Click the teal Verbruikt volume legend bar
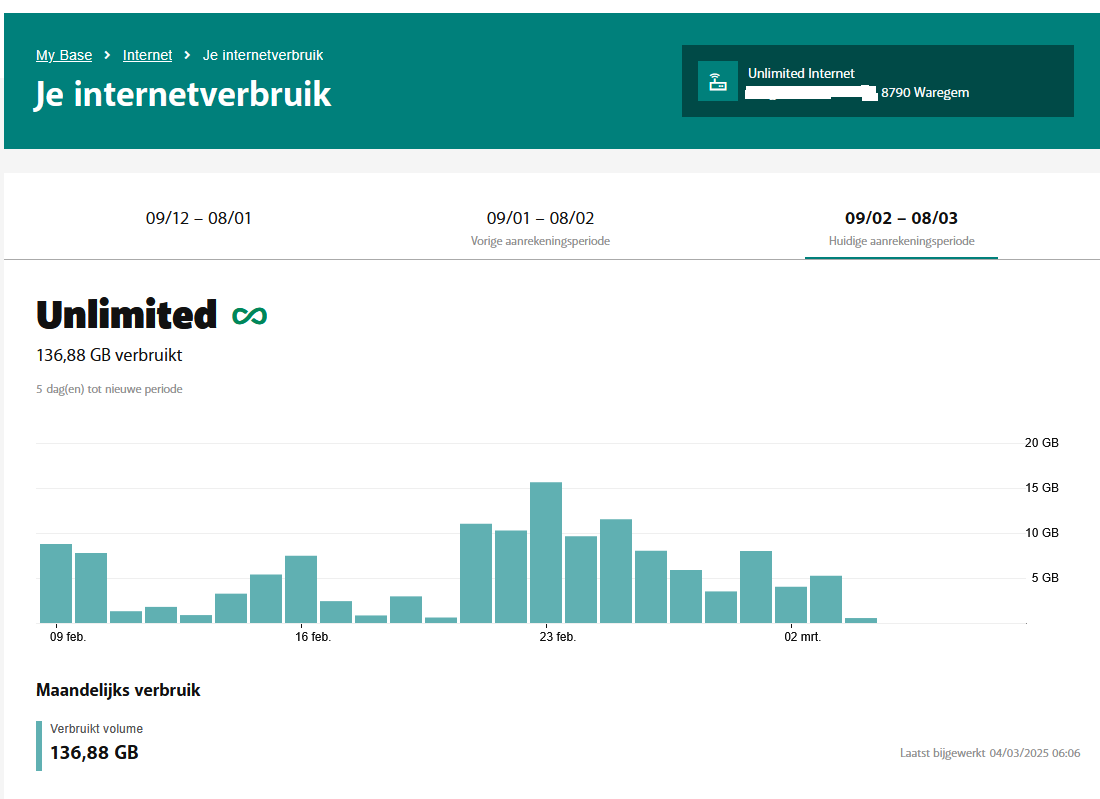 (x=39, y=745)
